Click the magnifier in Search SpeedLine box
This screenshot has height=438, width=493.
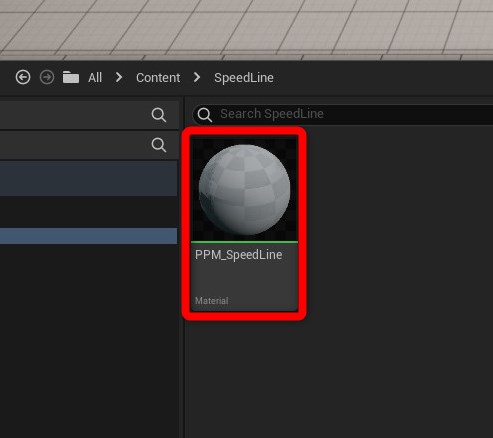(204, 114)
